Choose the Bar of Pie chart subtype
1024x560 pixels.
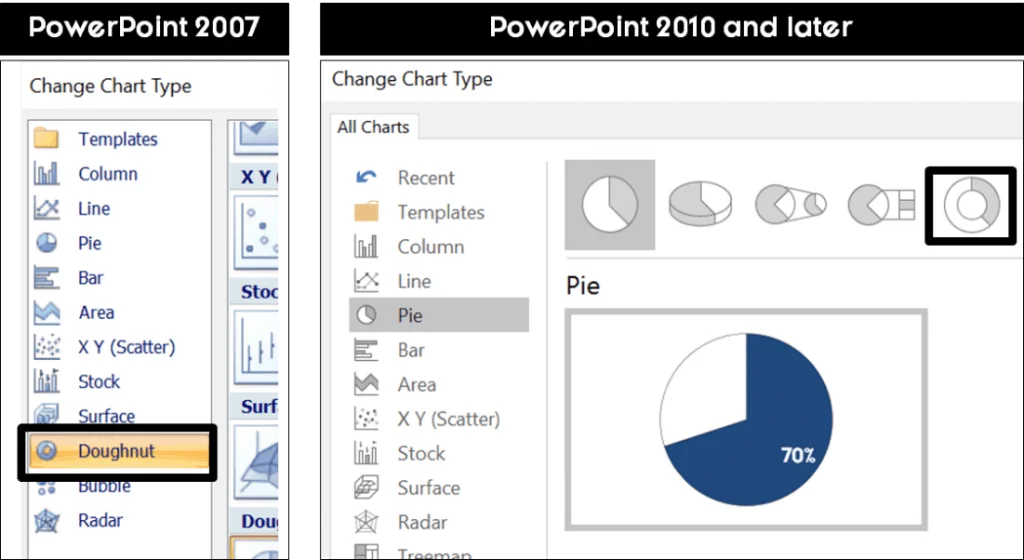(882, 205)
